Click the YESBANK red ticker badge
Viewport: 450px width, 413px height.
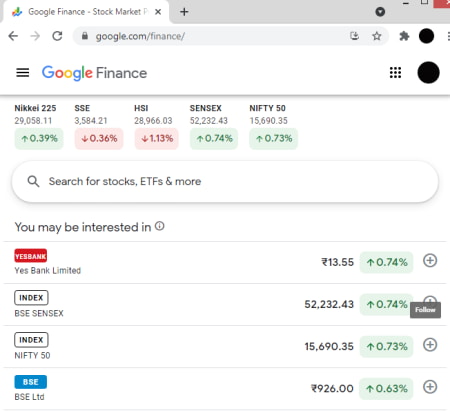tap(31, 256)
